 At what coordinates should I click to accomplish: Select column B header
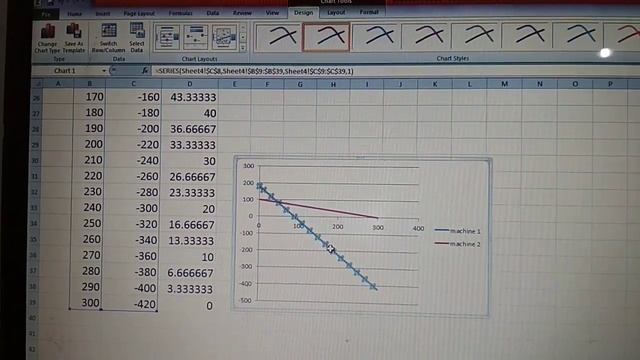[x=90, y=84]
